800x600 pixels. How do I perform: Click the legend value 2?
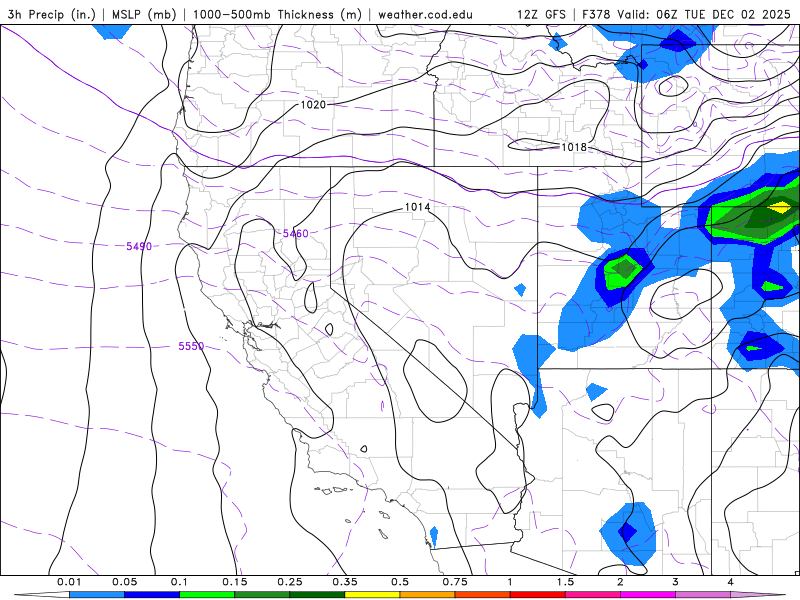pyautogui.click(x=620, y=582)
